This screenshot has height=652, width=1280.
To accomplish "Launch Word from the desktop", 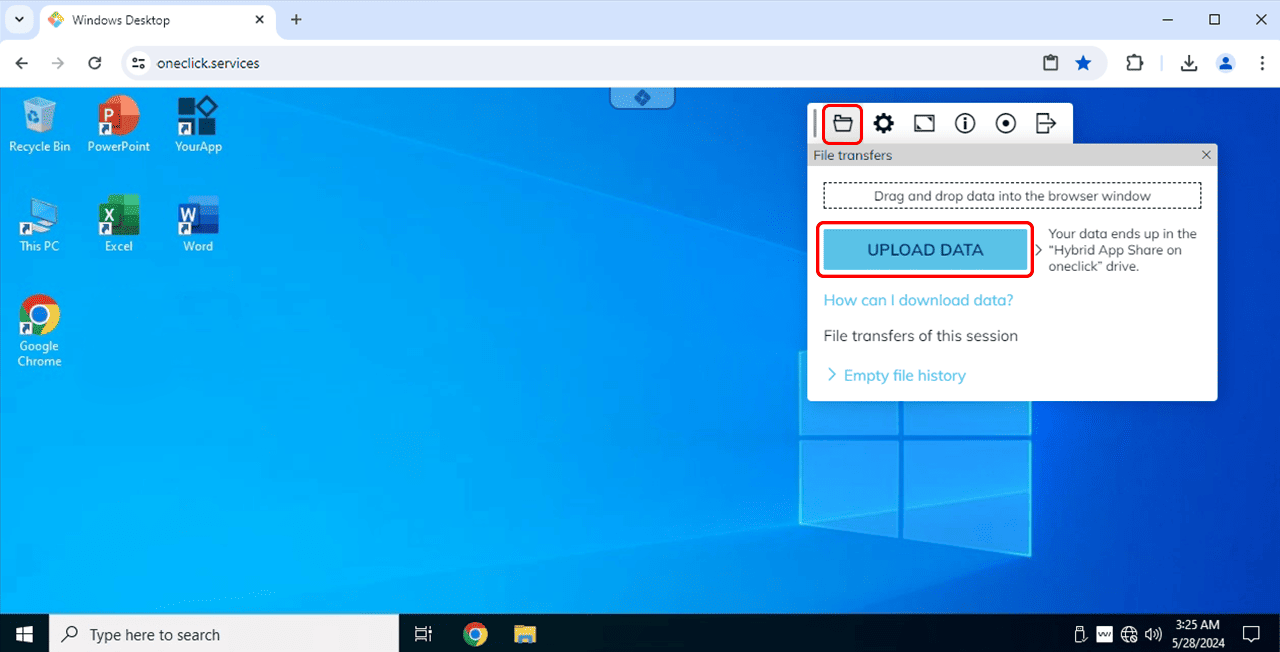I will point(198,224).
